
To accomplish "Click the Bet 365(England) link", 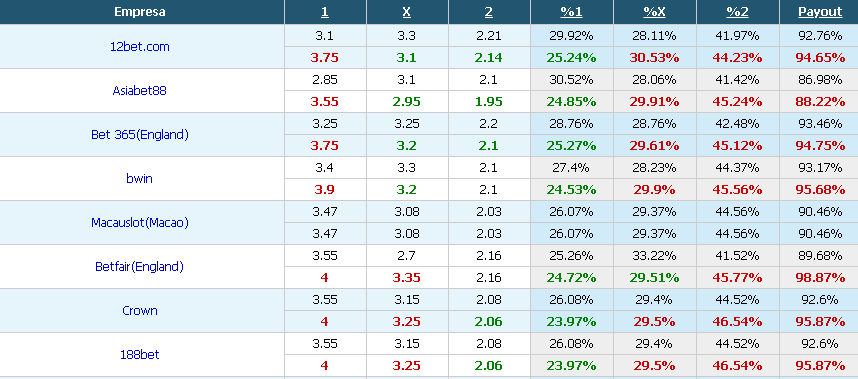I will tap(140, 135).
